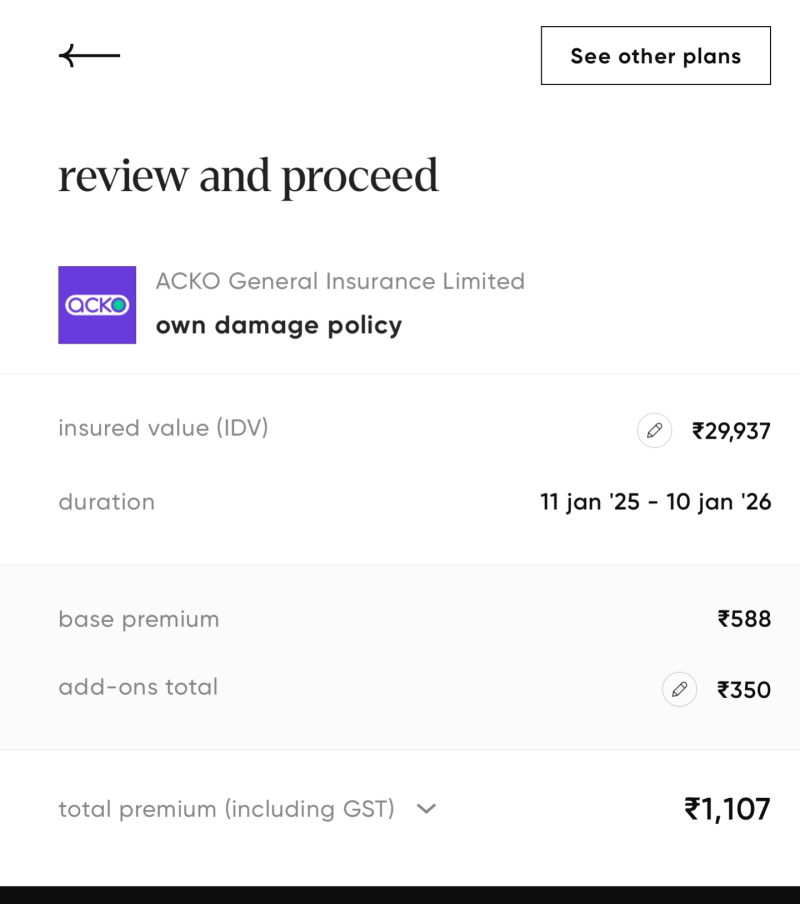This screenshot has width=800, height=904.
Task: Edit add-ons total using pencil icon
Action: [680, 689]
